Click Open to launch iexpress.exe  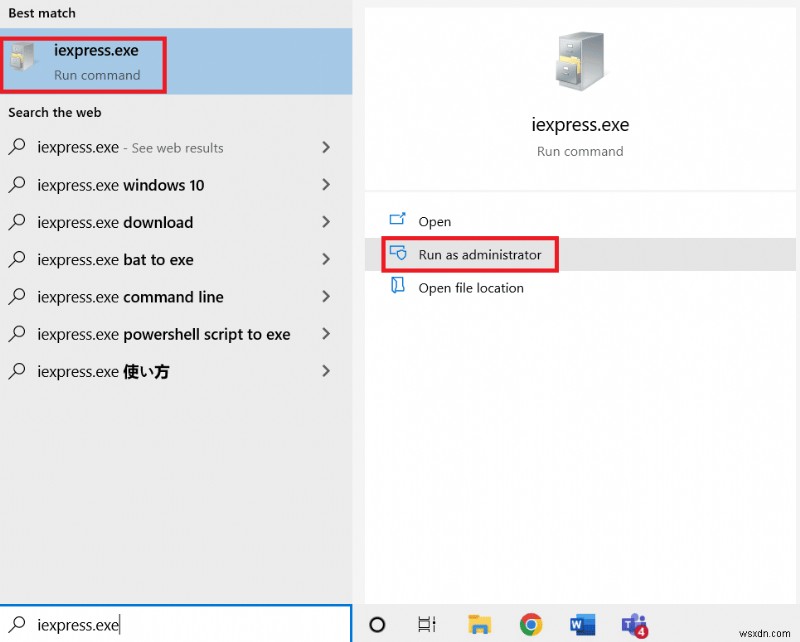[x=432, y=221]
